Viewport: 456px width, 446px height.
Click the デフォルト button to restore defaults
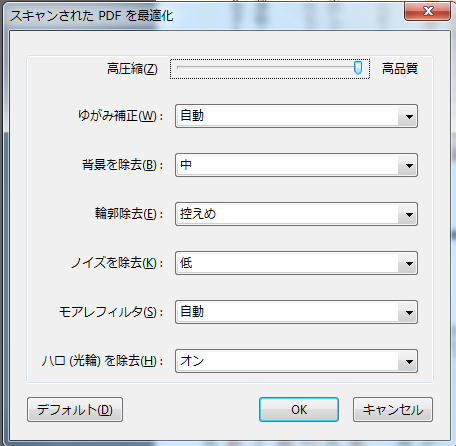tap(75, 410)
